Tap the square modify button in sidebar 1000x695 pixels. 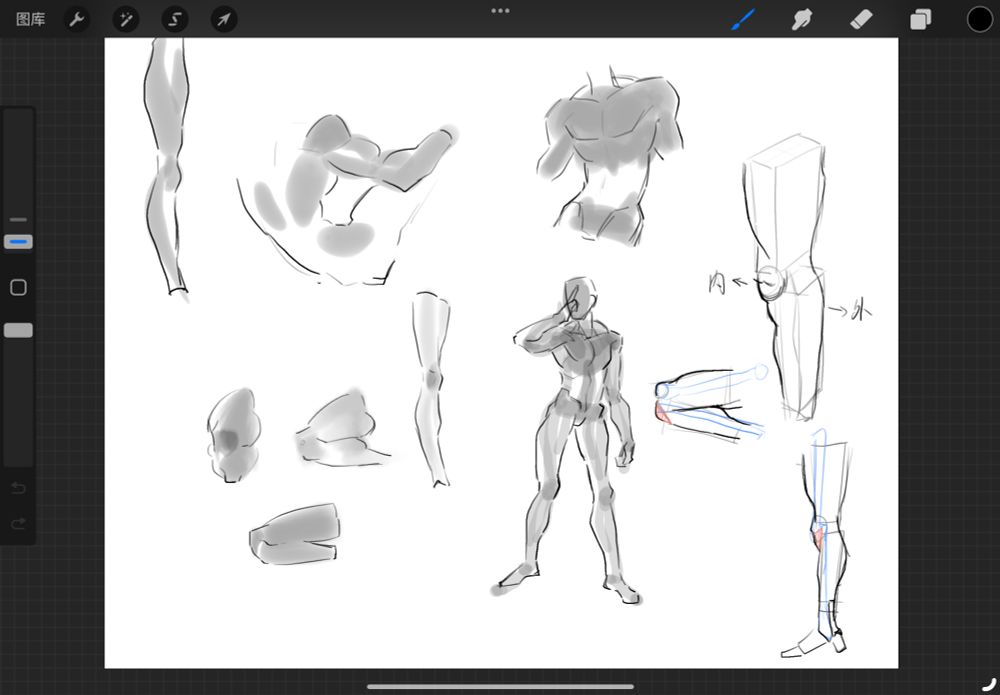click(18, 288)
